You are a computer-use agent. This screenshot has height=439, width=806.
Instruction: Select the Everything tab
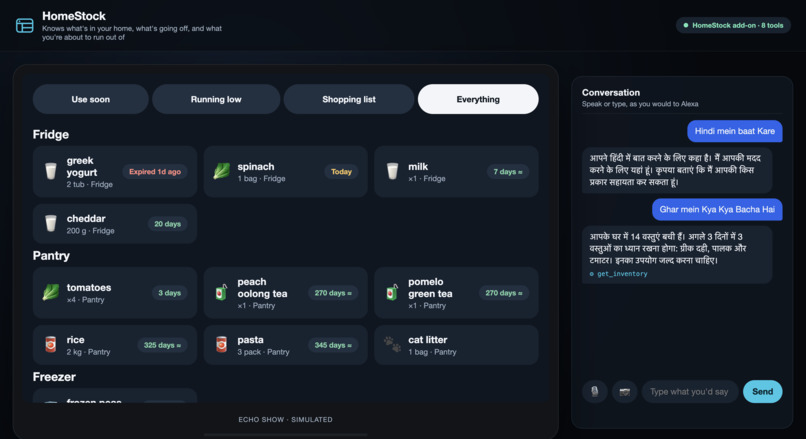[x=478, y=99]
